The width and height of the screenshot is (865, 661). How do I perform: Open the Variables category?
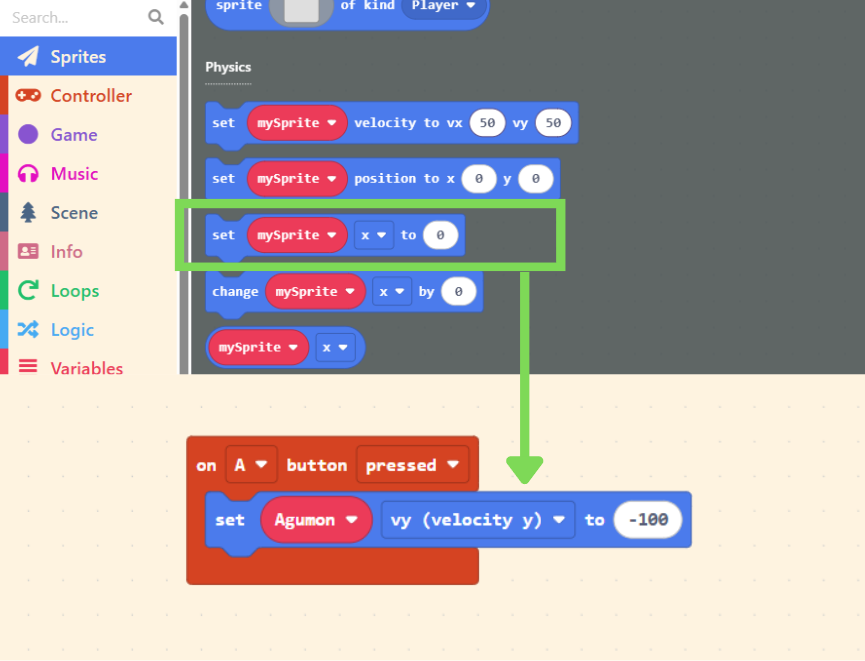86,368
